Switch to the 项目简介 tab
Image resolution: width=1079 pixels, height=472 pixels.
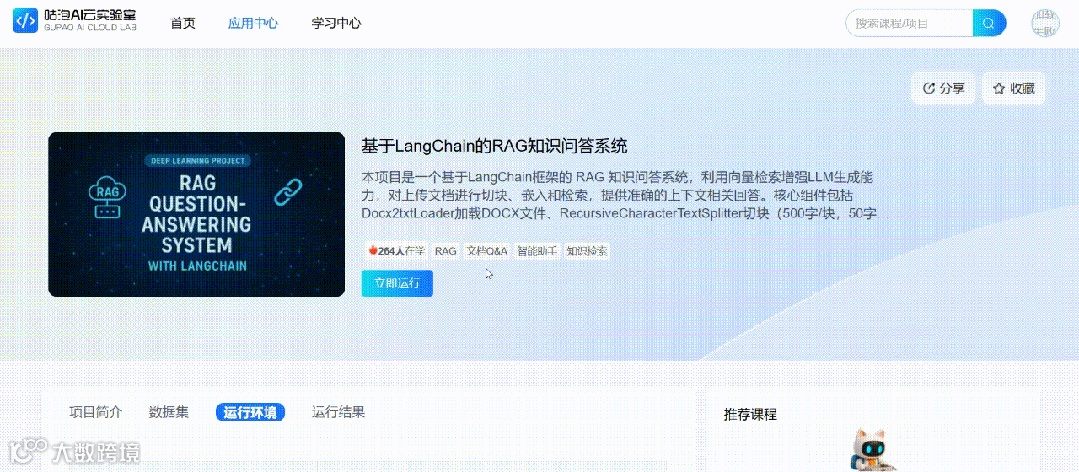point(95,412)
